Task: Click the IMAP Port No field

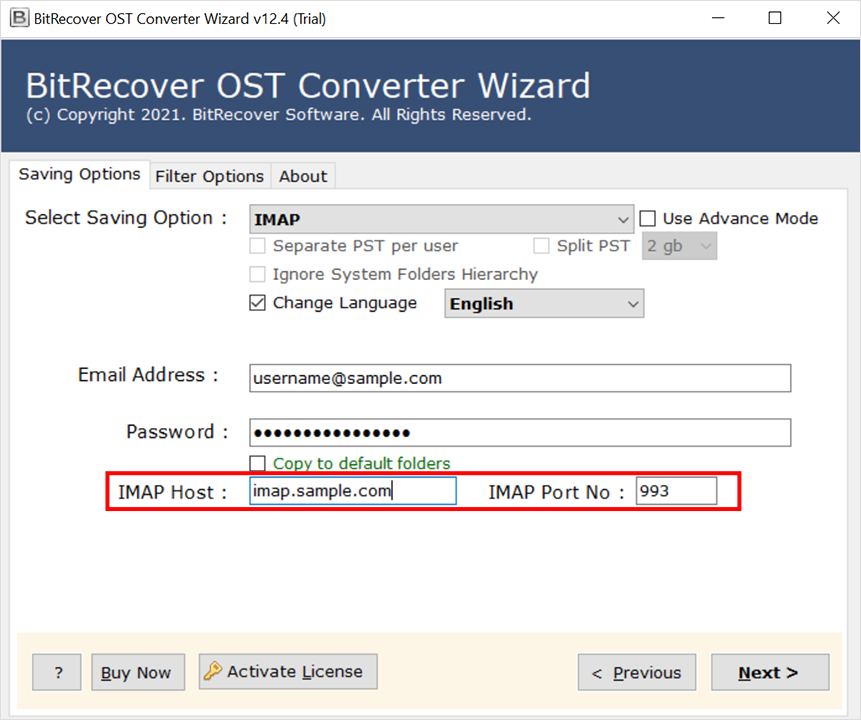Action: [x=676, y=490]
